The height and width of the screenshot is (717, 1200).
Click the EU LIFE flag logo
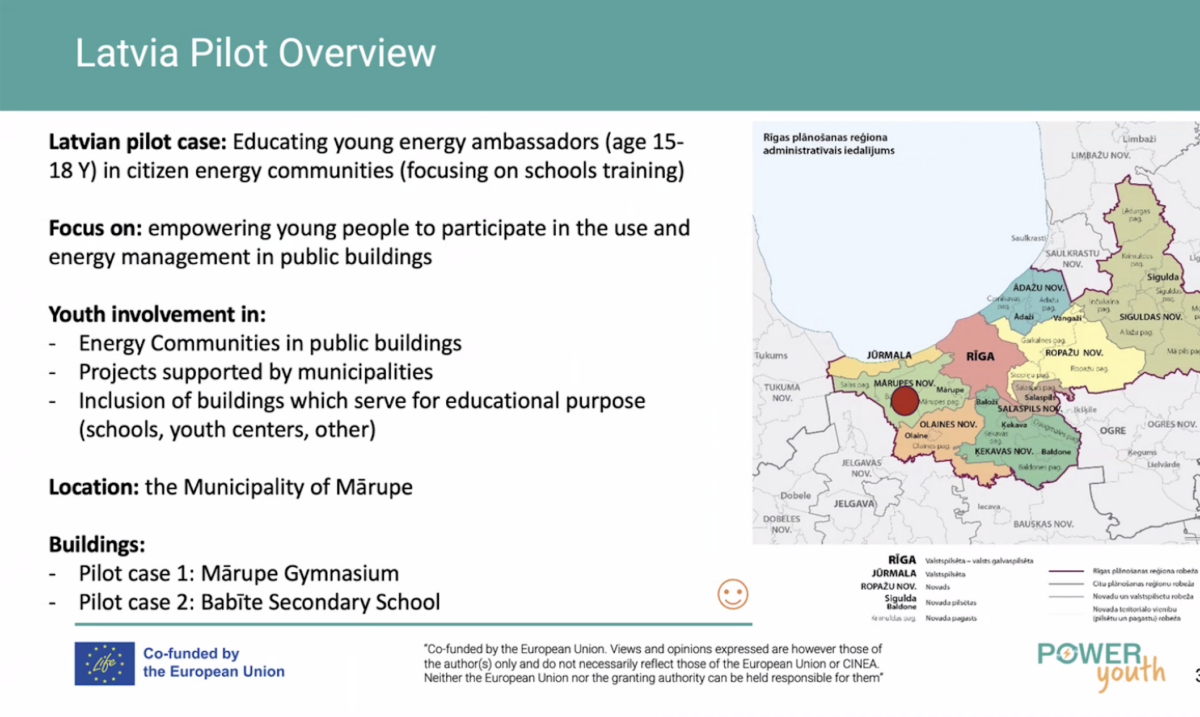click(x=104, y=663)
